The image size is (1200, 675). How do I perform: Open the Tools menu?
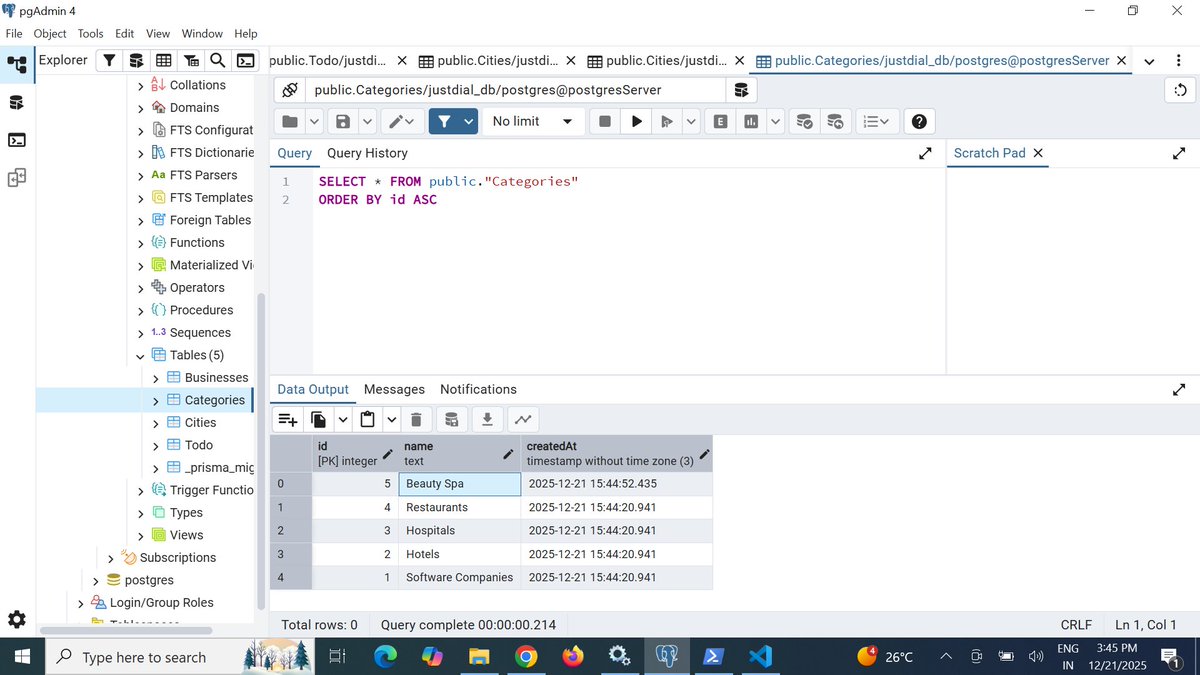click(90, 33)
